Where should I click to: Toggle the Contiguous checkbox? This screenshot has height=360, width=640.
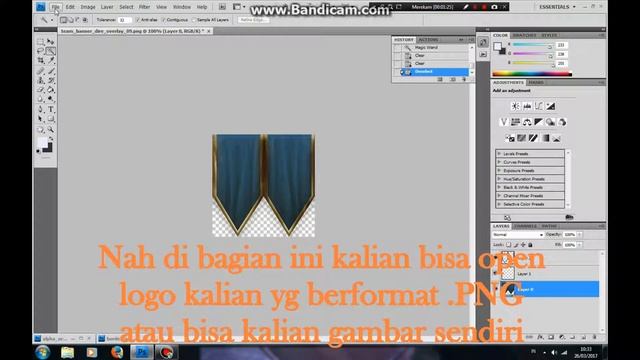coord(164,20)
